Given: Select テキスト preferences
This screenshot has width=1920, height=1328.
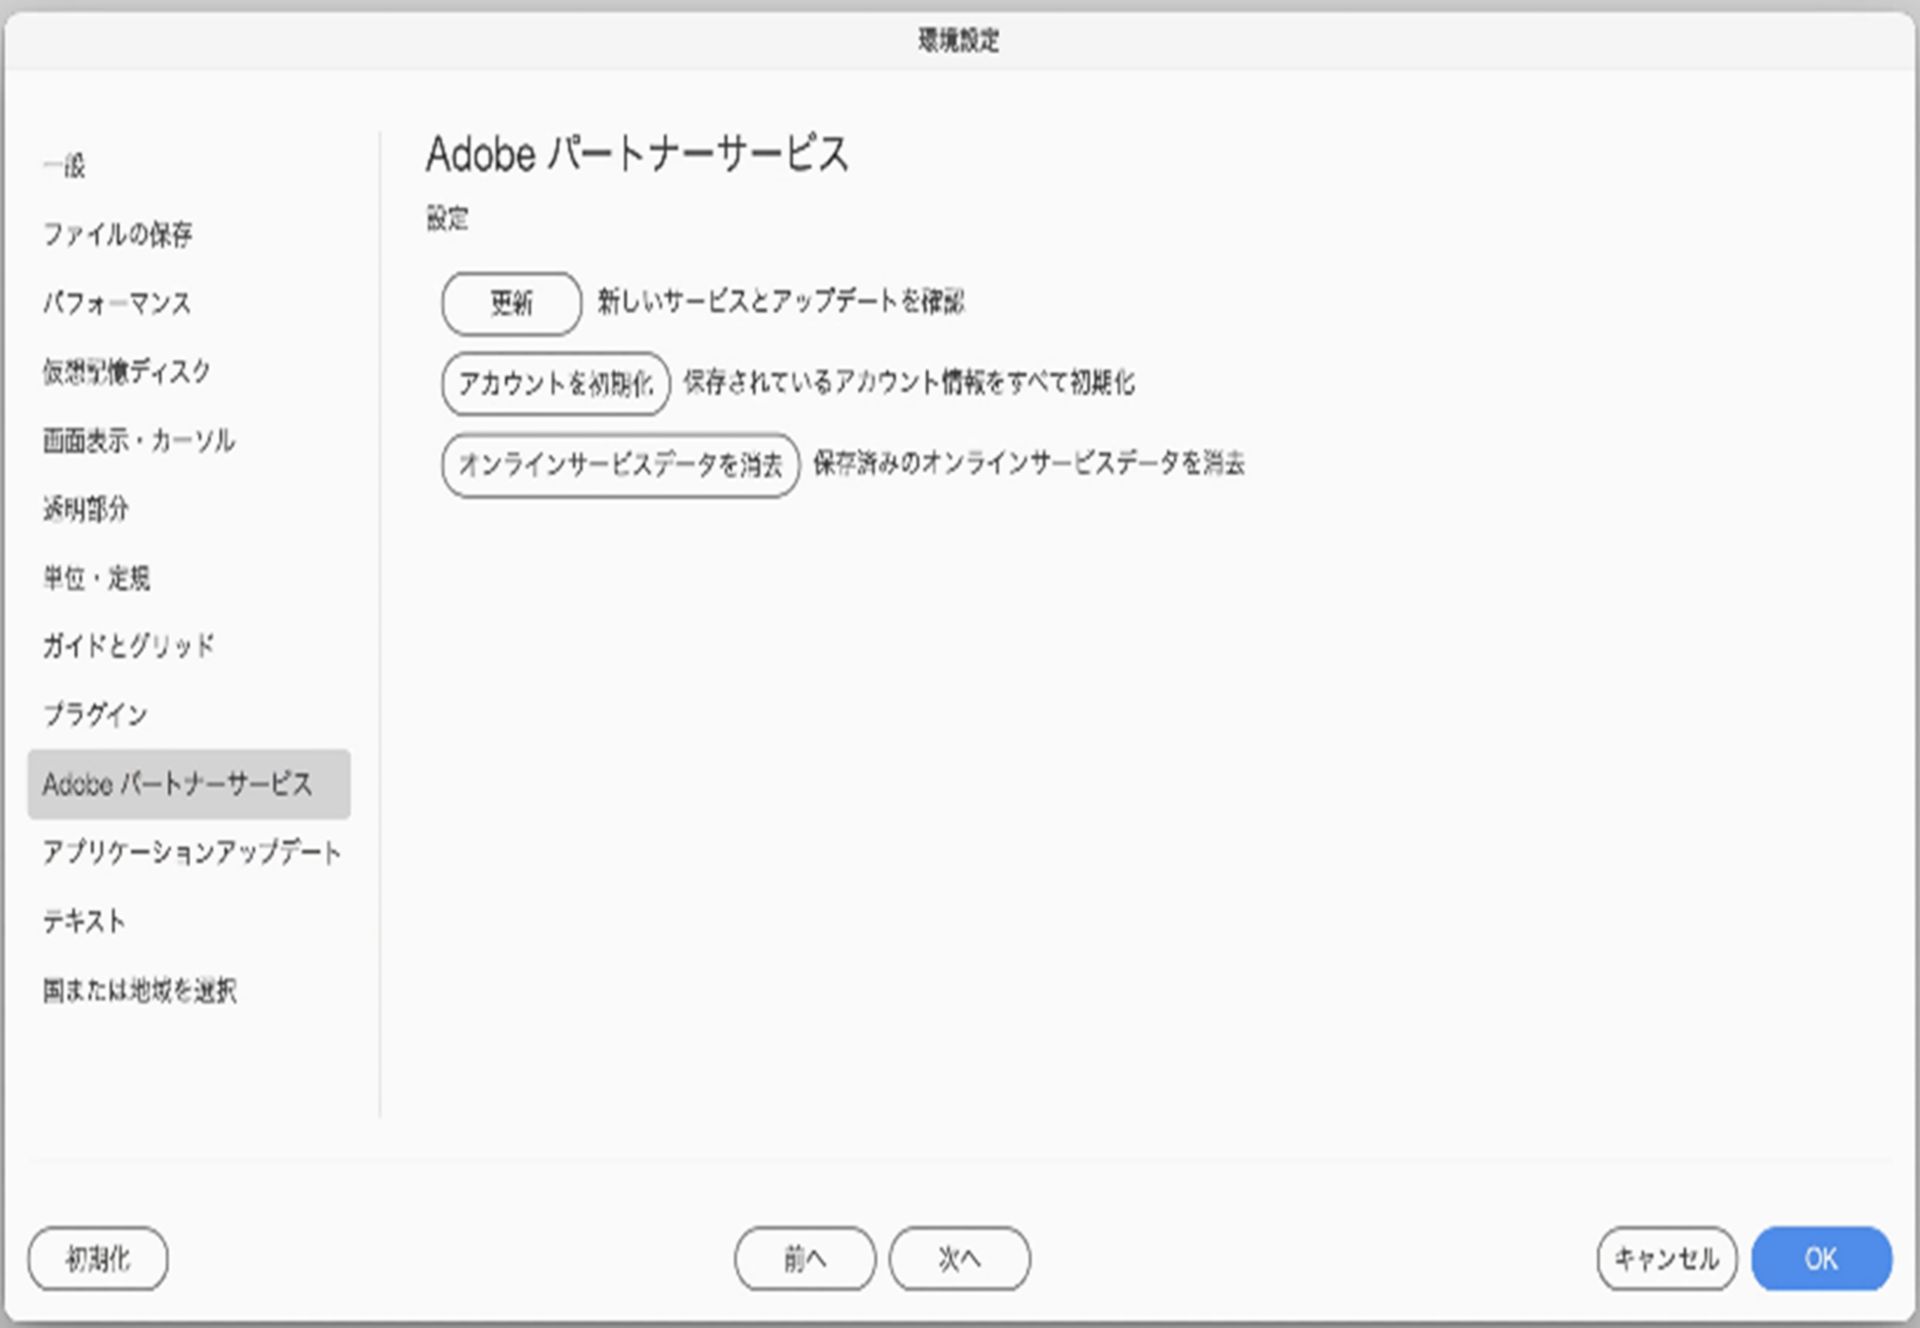Looking at the screenshot, I should pos(84,921).
